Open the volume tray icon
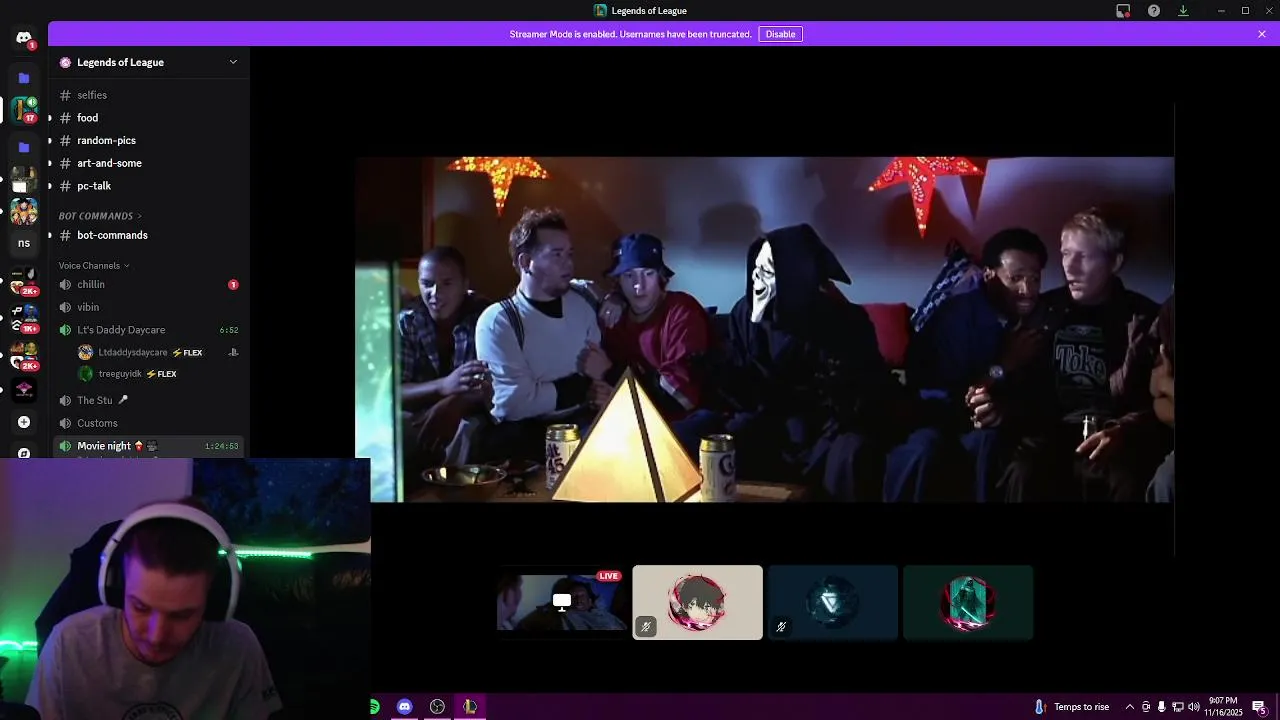Screen dimensions: 1280x720 [1193, 707]
